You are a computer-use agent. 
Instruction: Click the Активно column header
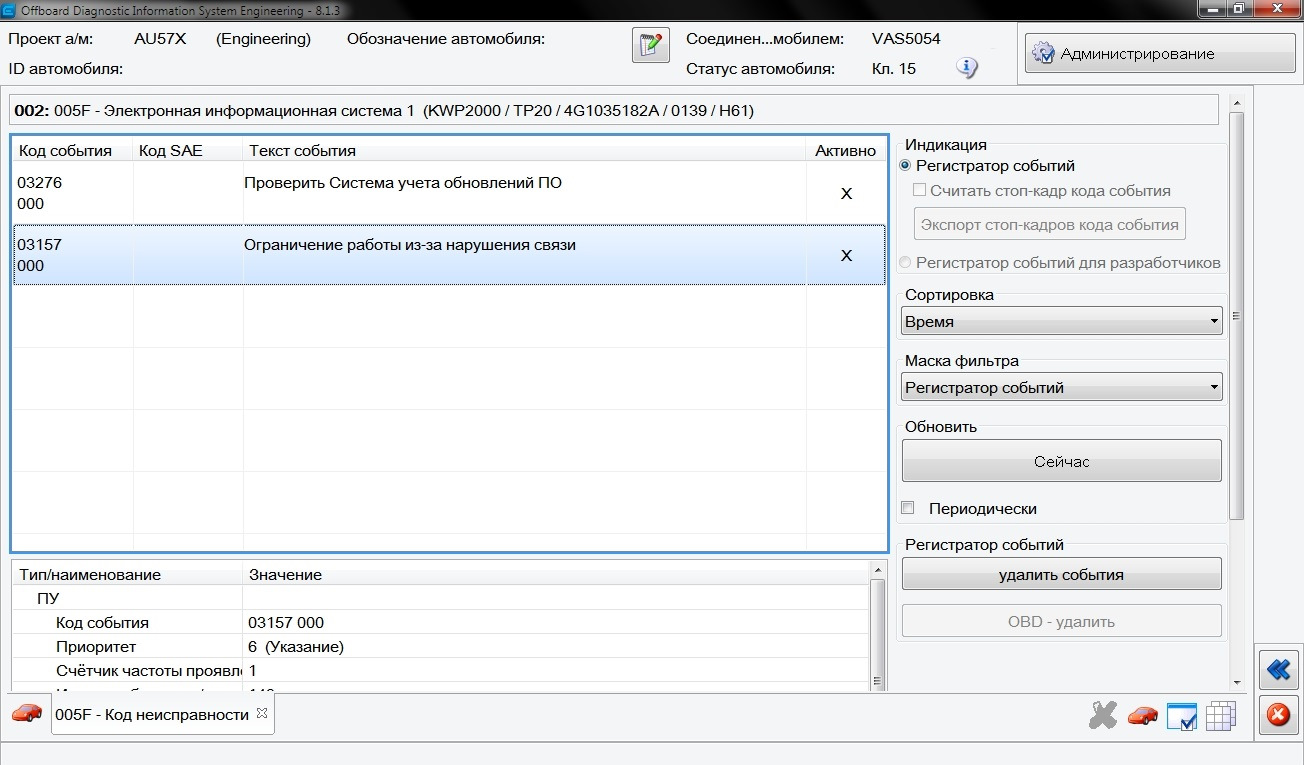845,151
